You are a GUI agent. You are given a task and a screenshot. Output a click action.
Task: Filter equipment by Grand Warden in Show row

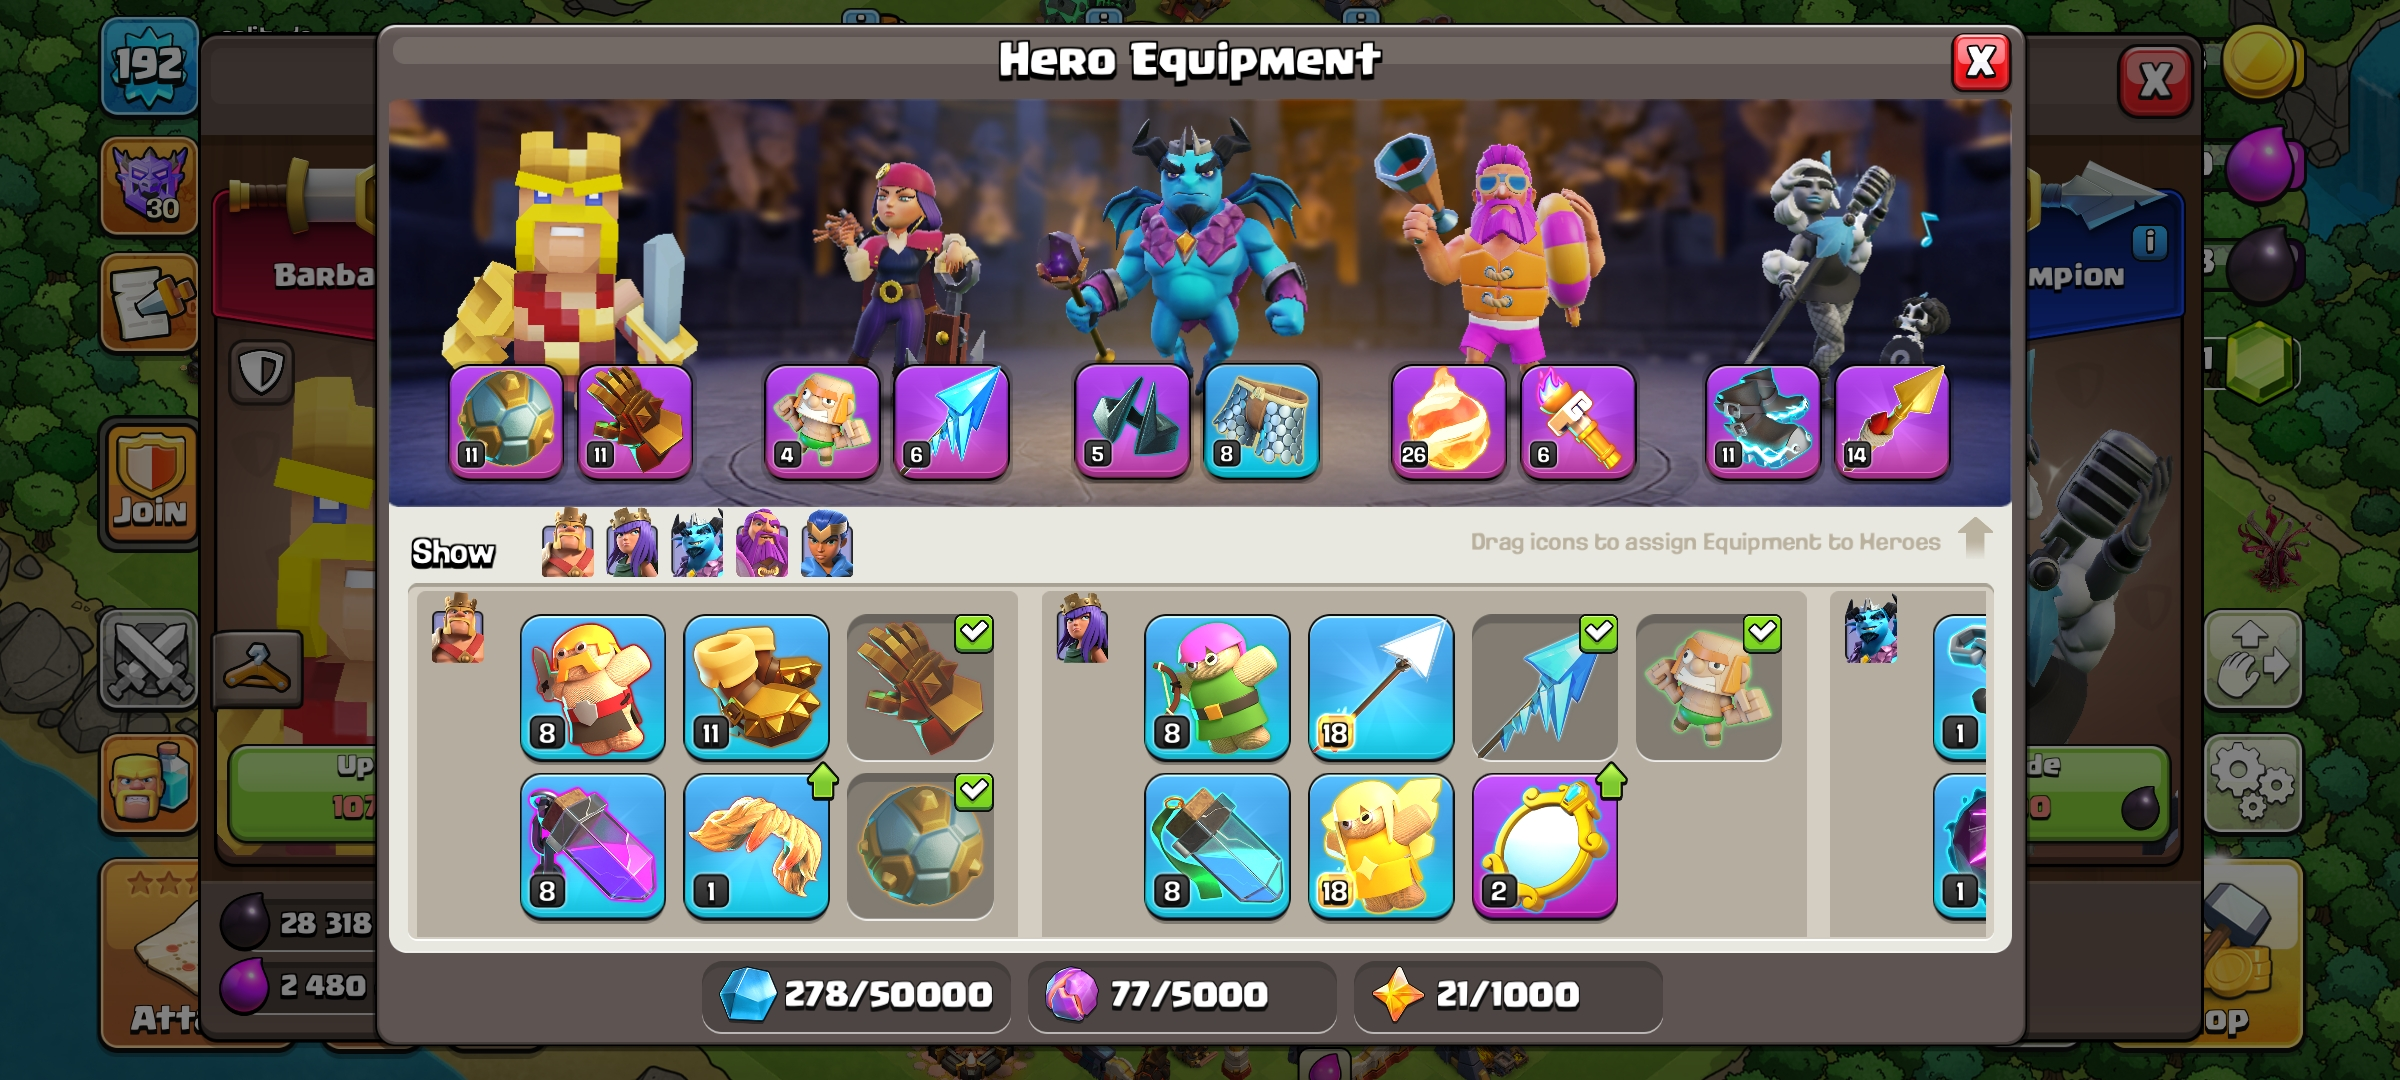coord(762,543)
